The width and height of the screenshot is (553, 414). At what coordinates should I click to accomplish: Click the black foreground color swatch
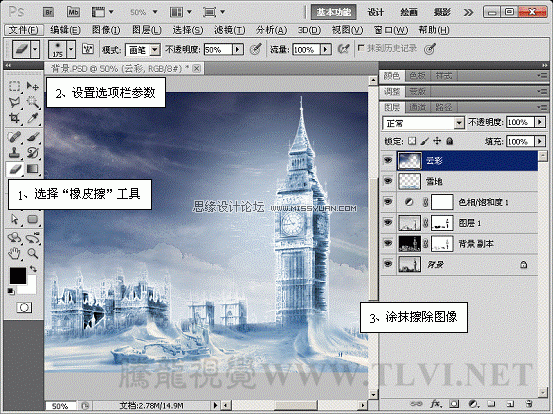tap(18, 276)
